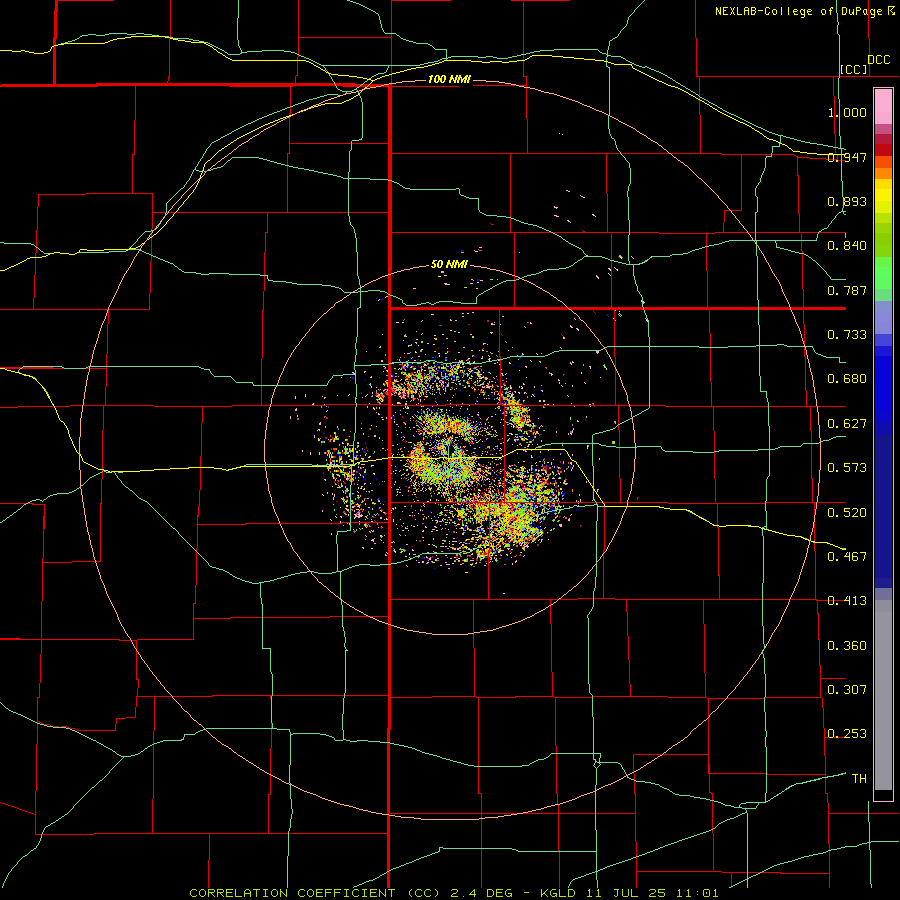Pick the bright green color bar segment
Screen dimensions: 900x900
click(883, 273)
